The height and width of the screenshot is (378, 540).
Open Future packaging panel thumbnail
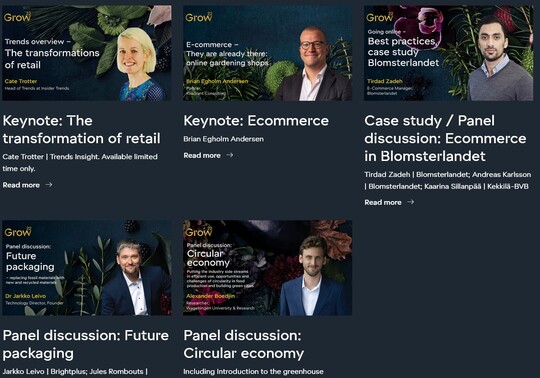point(87,268)
